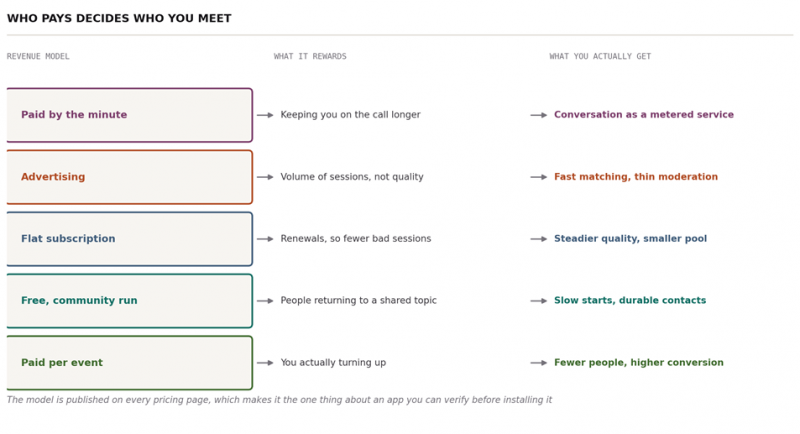Click the arrow after the Advertising box

coord(265,177)
